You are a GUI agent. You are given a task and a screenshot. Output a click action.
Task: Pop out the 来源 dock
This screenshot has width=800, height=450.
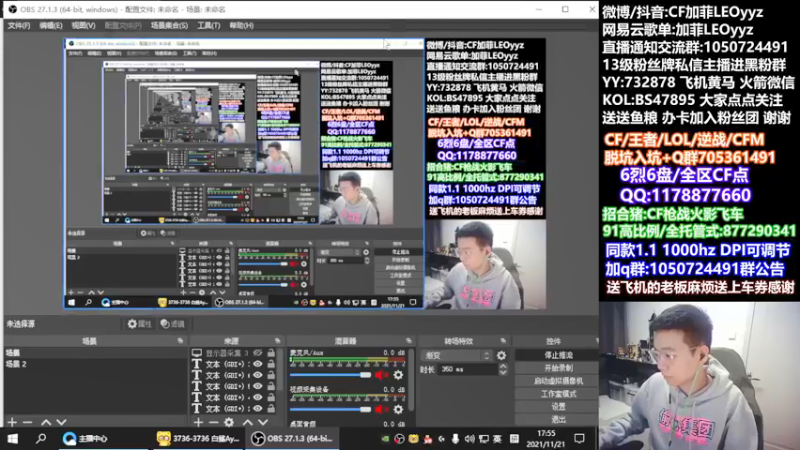[278, 341]
